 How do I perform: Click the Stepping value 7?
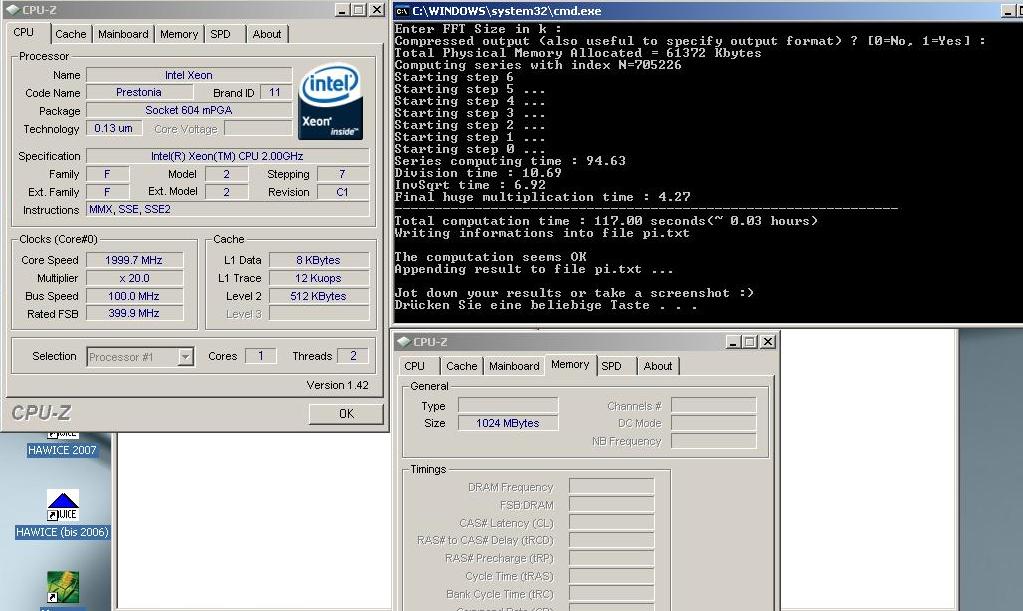(x=343, y=174)
